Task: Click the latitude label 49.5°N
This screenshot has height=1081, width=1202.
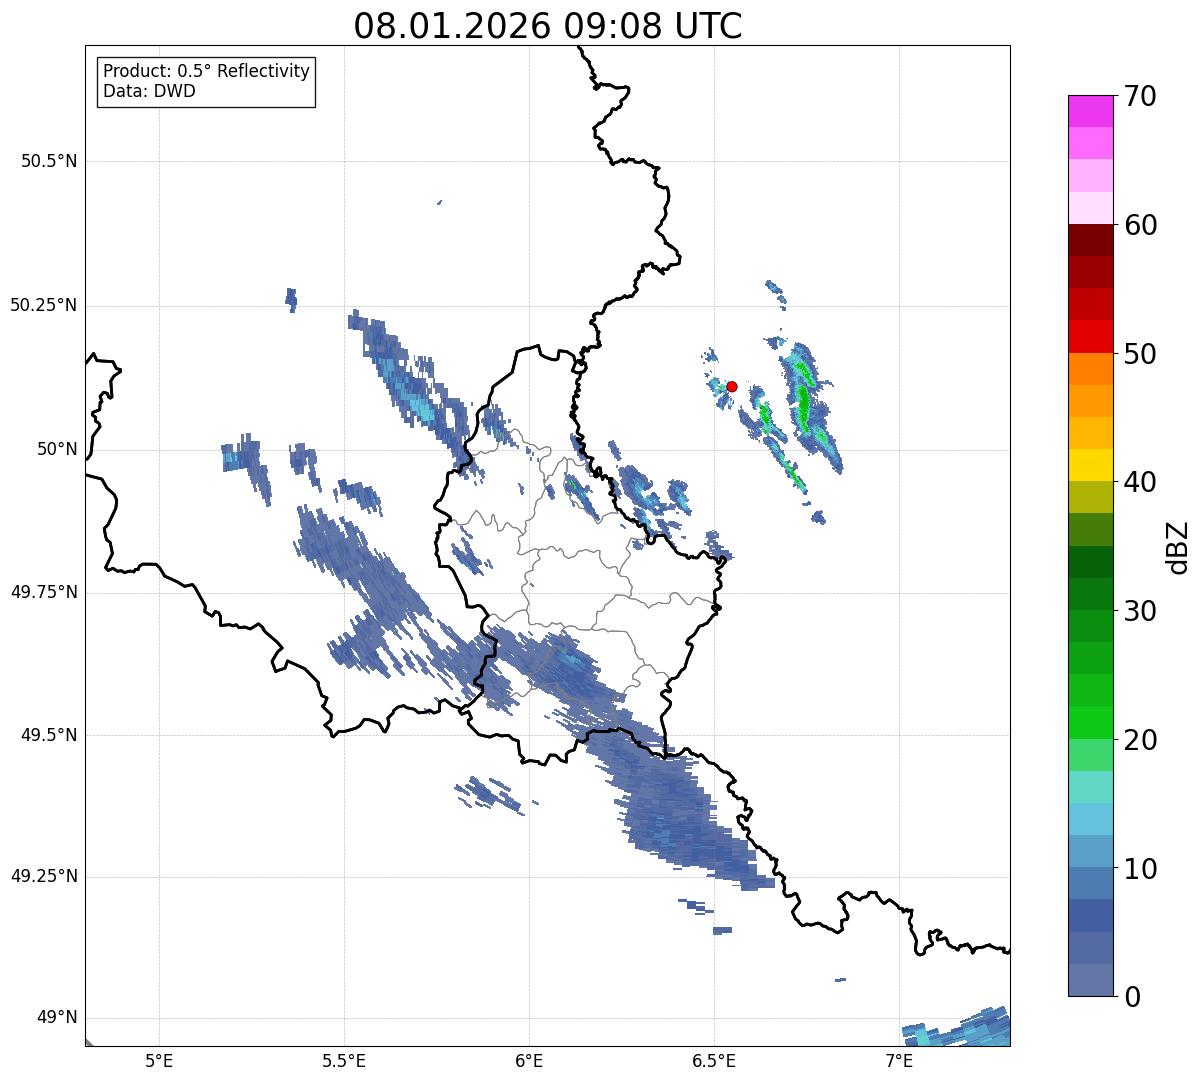Action: (x=49, y=735)
